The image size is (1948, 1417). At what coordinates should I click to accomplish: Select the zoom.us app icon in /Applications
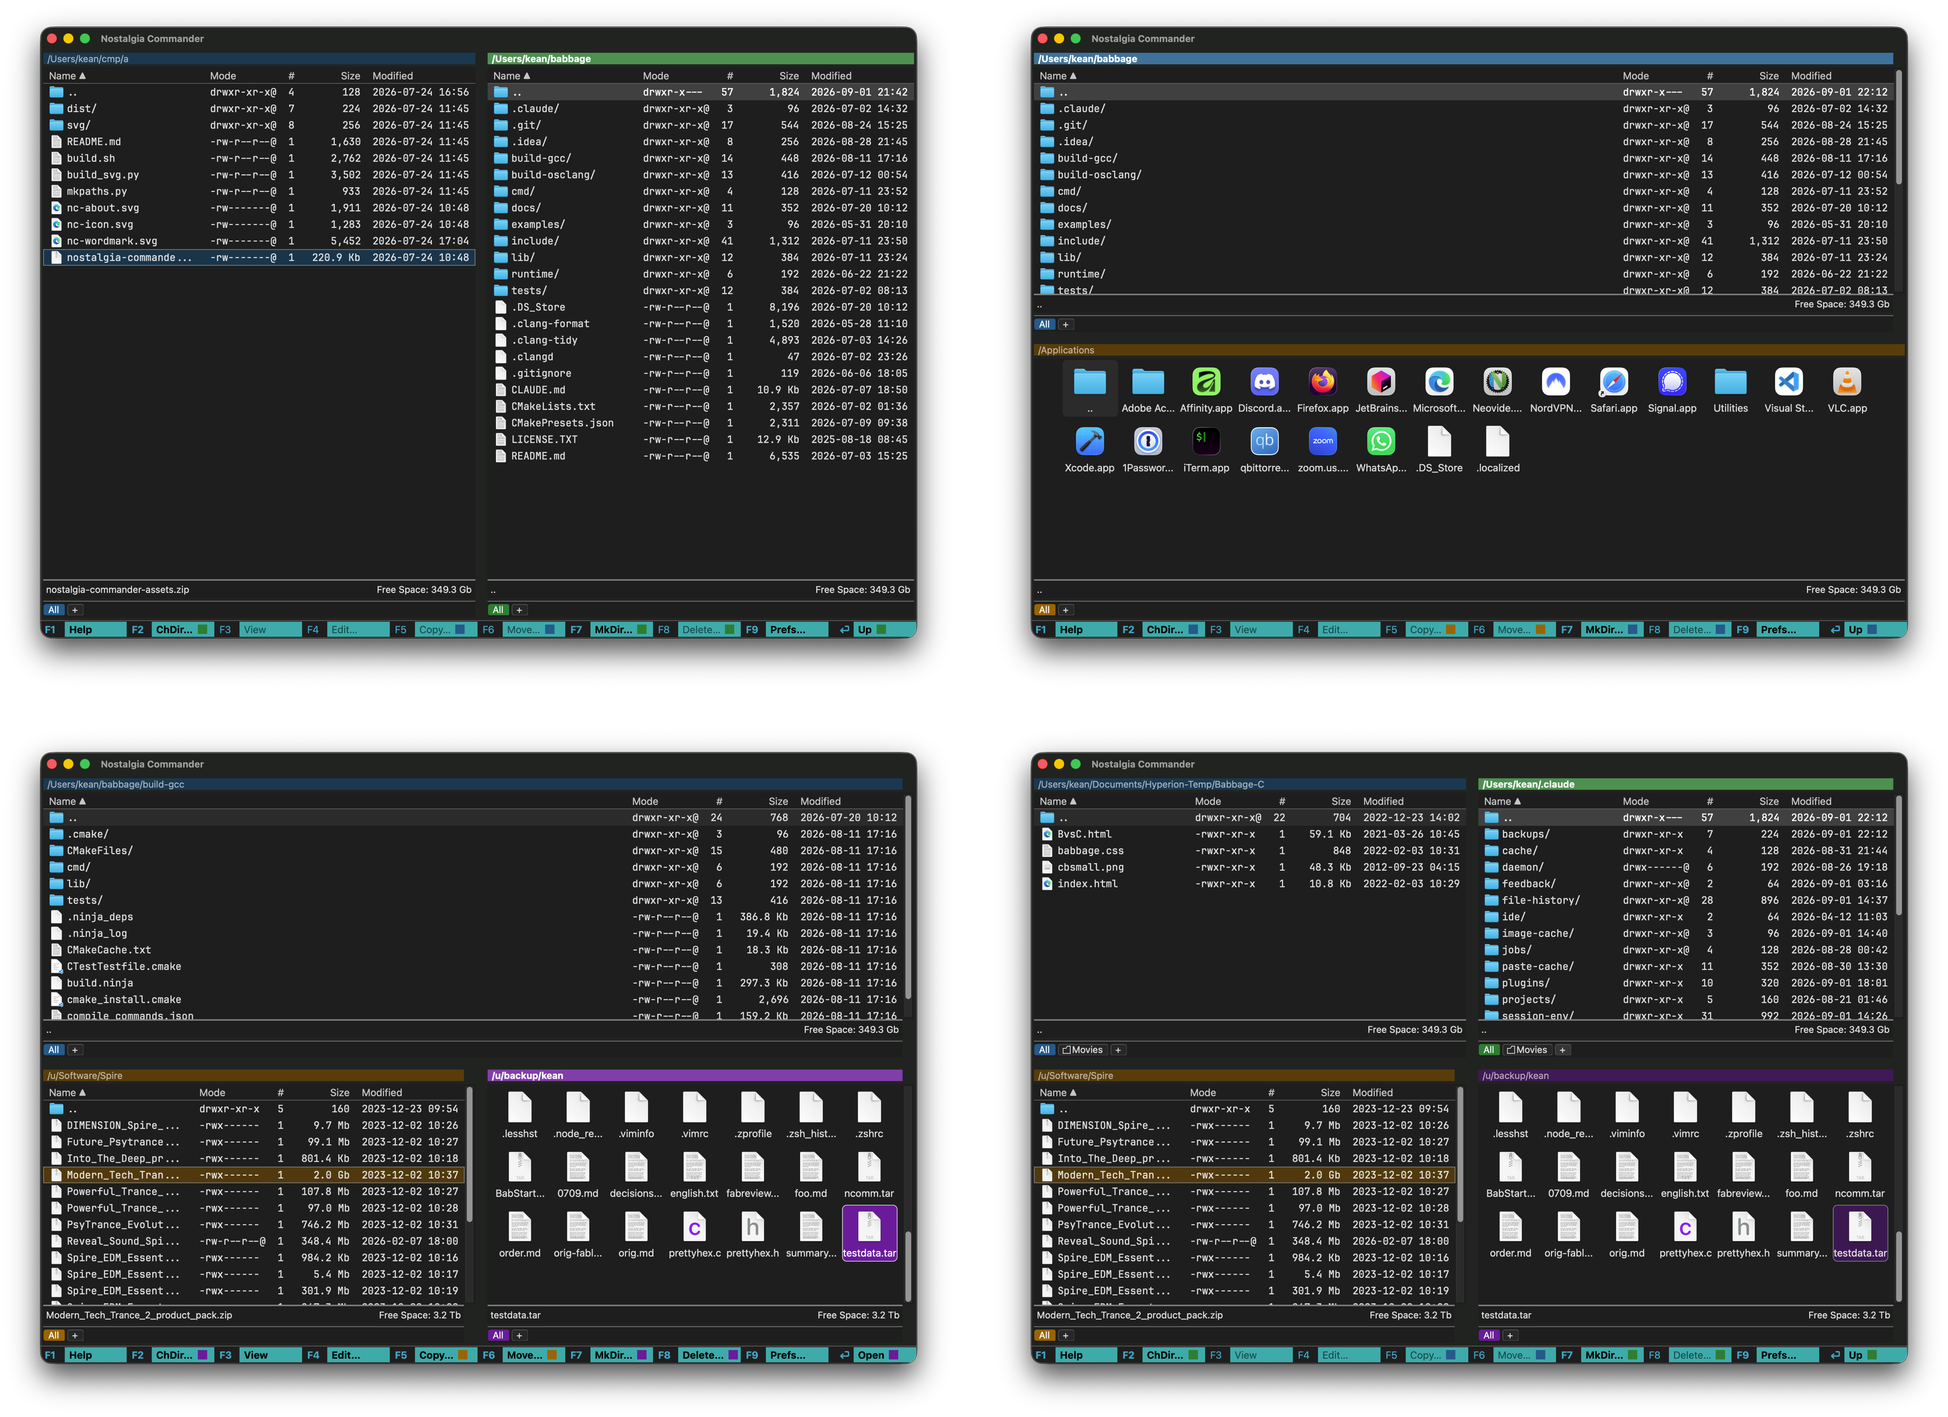pos(1322,441)
